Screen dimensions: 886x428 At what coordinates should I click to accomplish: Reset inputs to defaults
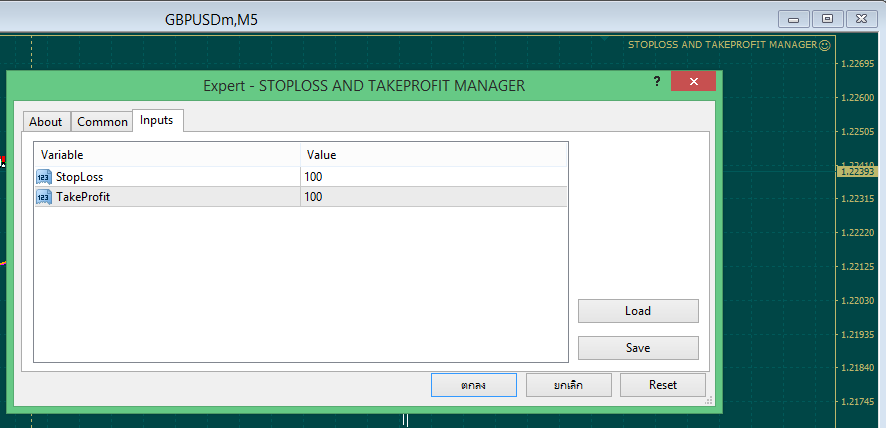663,385
